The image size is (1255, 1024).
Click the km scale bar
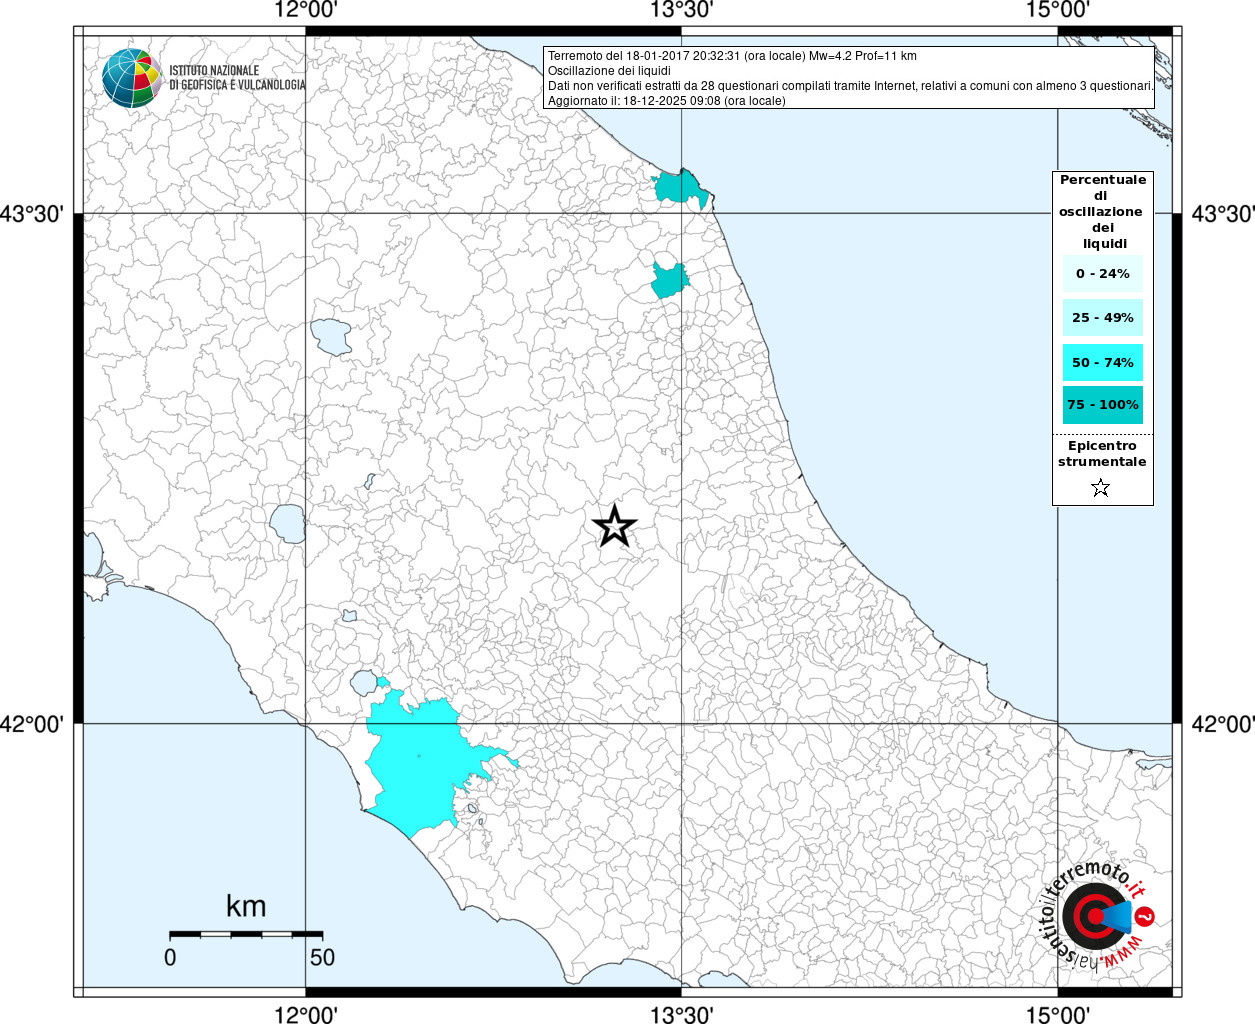click(246, 934)
